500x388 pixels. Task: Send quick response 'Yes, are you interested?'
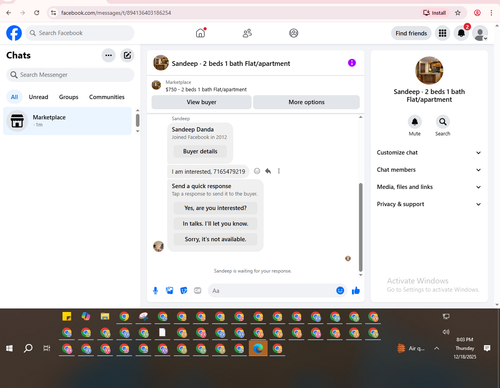[x=215, y=208]
